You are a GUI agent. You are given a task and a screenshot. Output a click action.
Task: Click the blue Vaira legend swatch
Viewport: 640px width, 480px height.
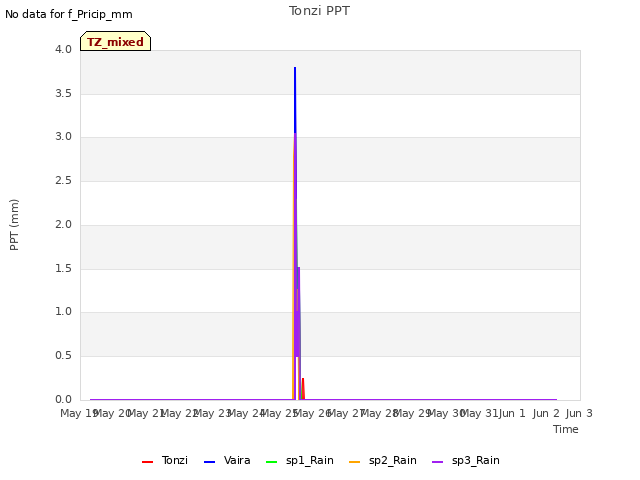209,462
